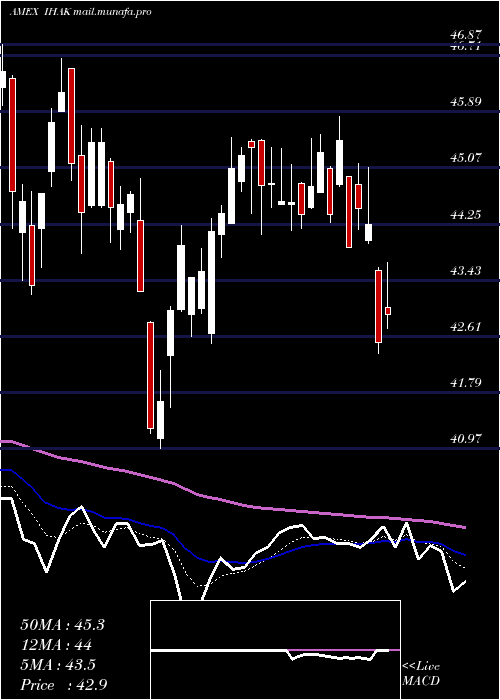
Task: Select the 41.79 price level label
Action: (465, 383)
